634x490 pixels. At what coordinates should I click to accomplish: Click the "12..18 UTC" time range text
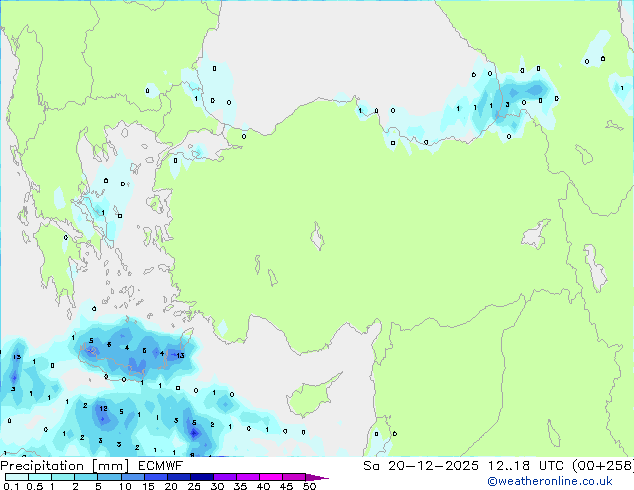click(526, 466)
